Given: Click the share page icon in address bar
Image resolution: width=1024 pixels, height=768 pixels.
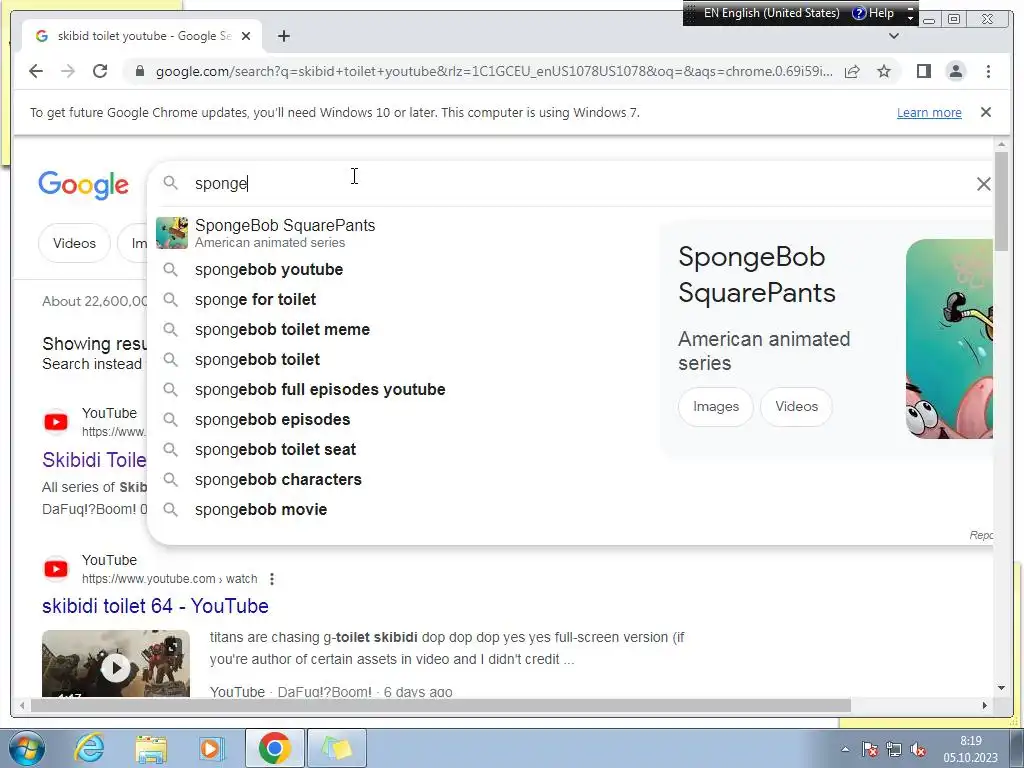Looking at the screenshot, I should [852, 71].
